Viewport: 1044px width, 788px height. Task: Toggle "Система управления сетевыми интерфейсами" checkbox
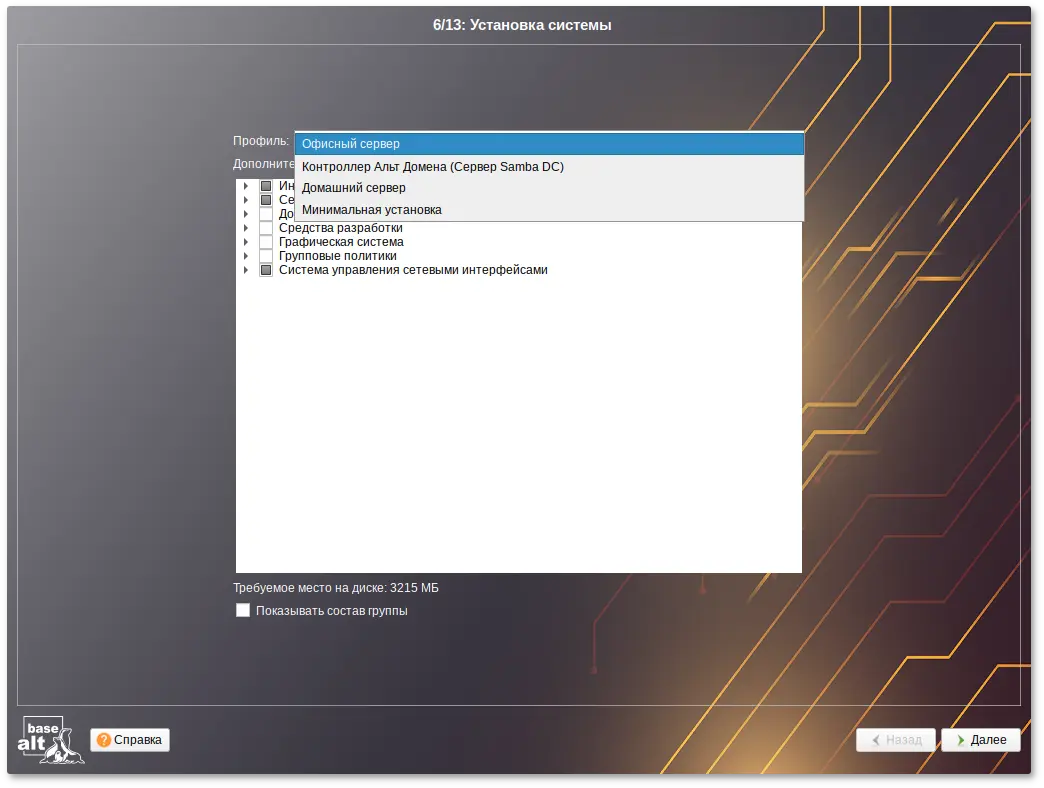pos(266,270)
